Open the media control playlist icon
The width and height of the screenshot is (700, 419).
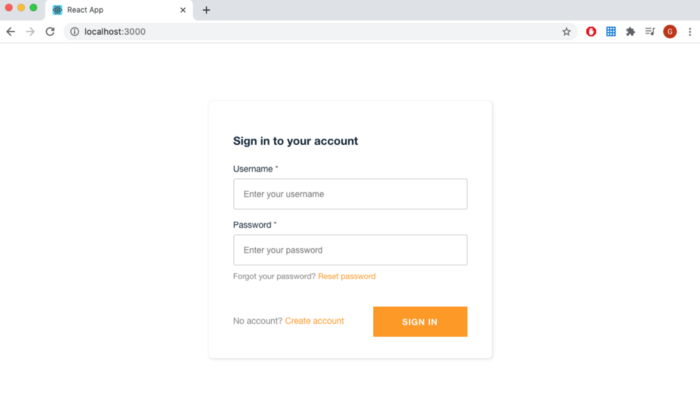tap(650, 32)
